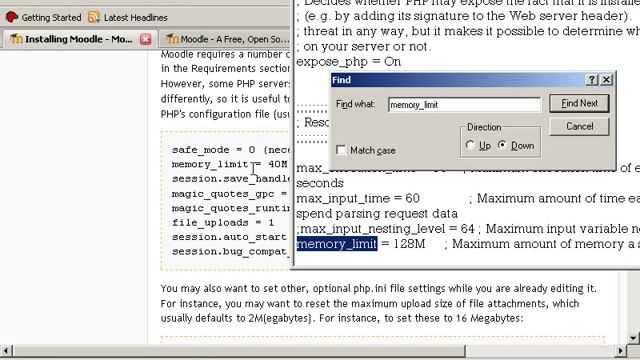The height and width of the screenshot is (360, 640).
Task: Open the Latest Headlines feed bookmark
Action: pyautogui.click(x=128, y=18)
